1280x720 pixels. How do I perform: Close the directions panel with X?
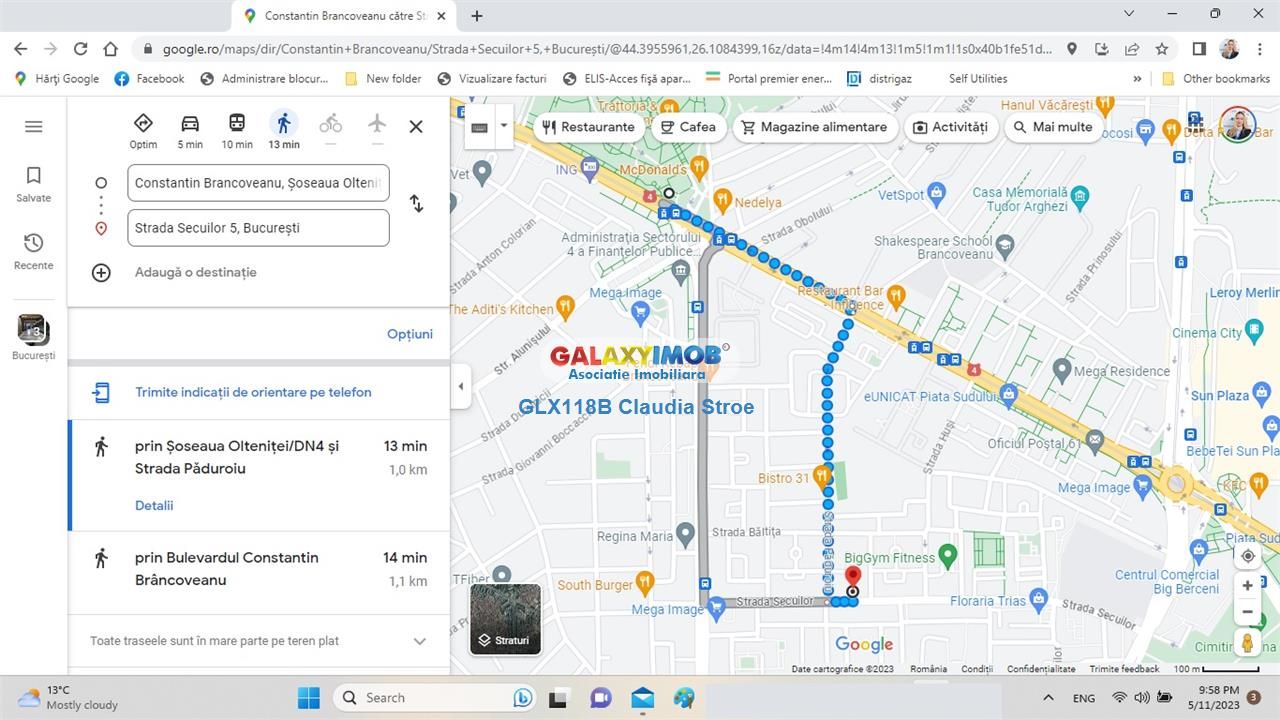pos(416,126)
